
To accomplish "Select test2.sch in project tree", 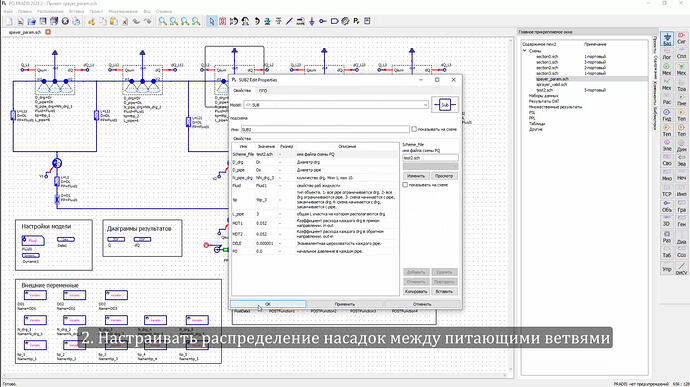I will point(545,90).
